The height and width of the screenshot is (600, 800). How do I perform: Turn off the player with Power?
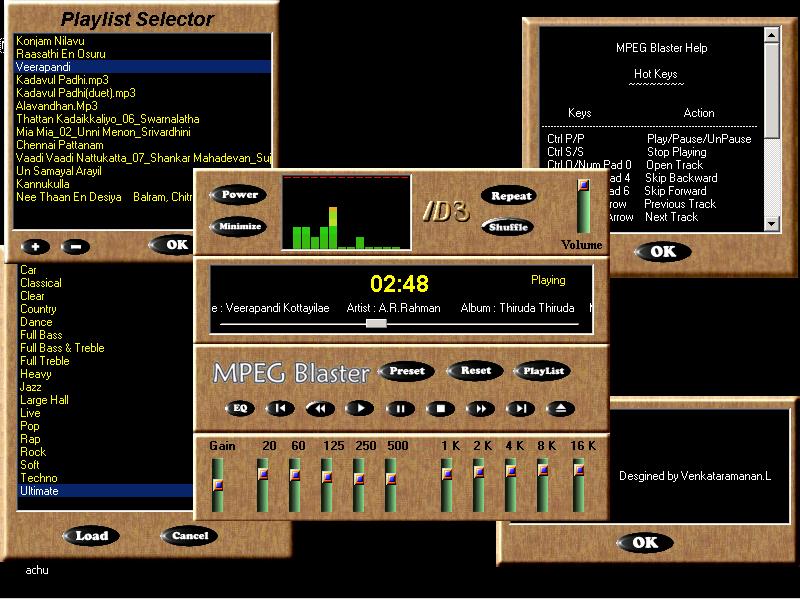239,194
